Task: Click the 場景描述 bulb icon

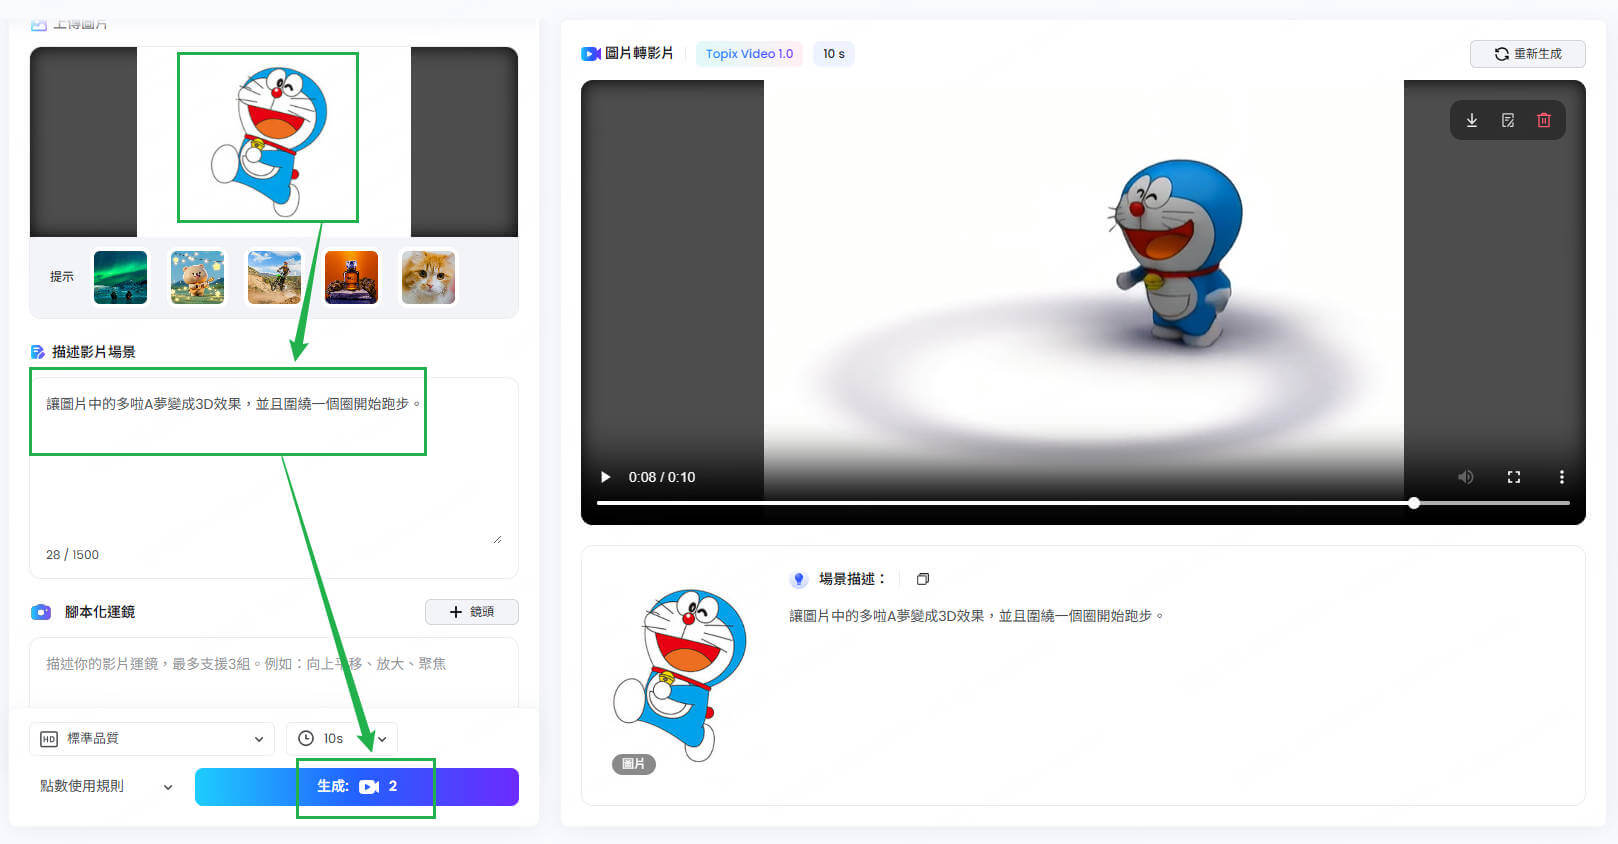Action: click(799, 579)
